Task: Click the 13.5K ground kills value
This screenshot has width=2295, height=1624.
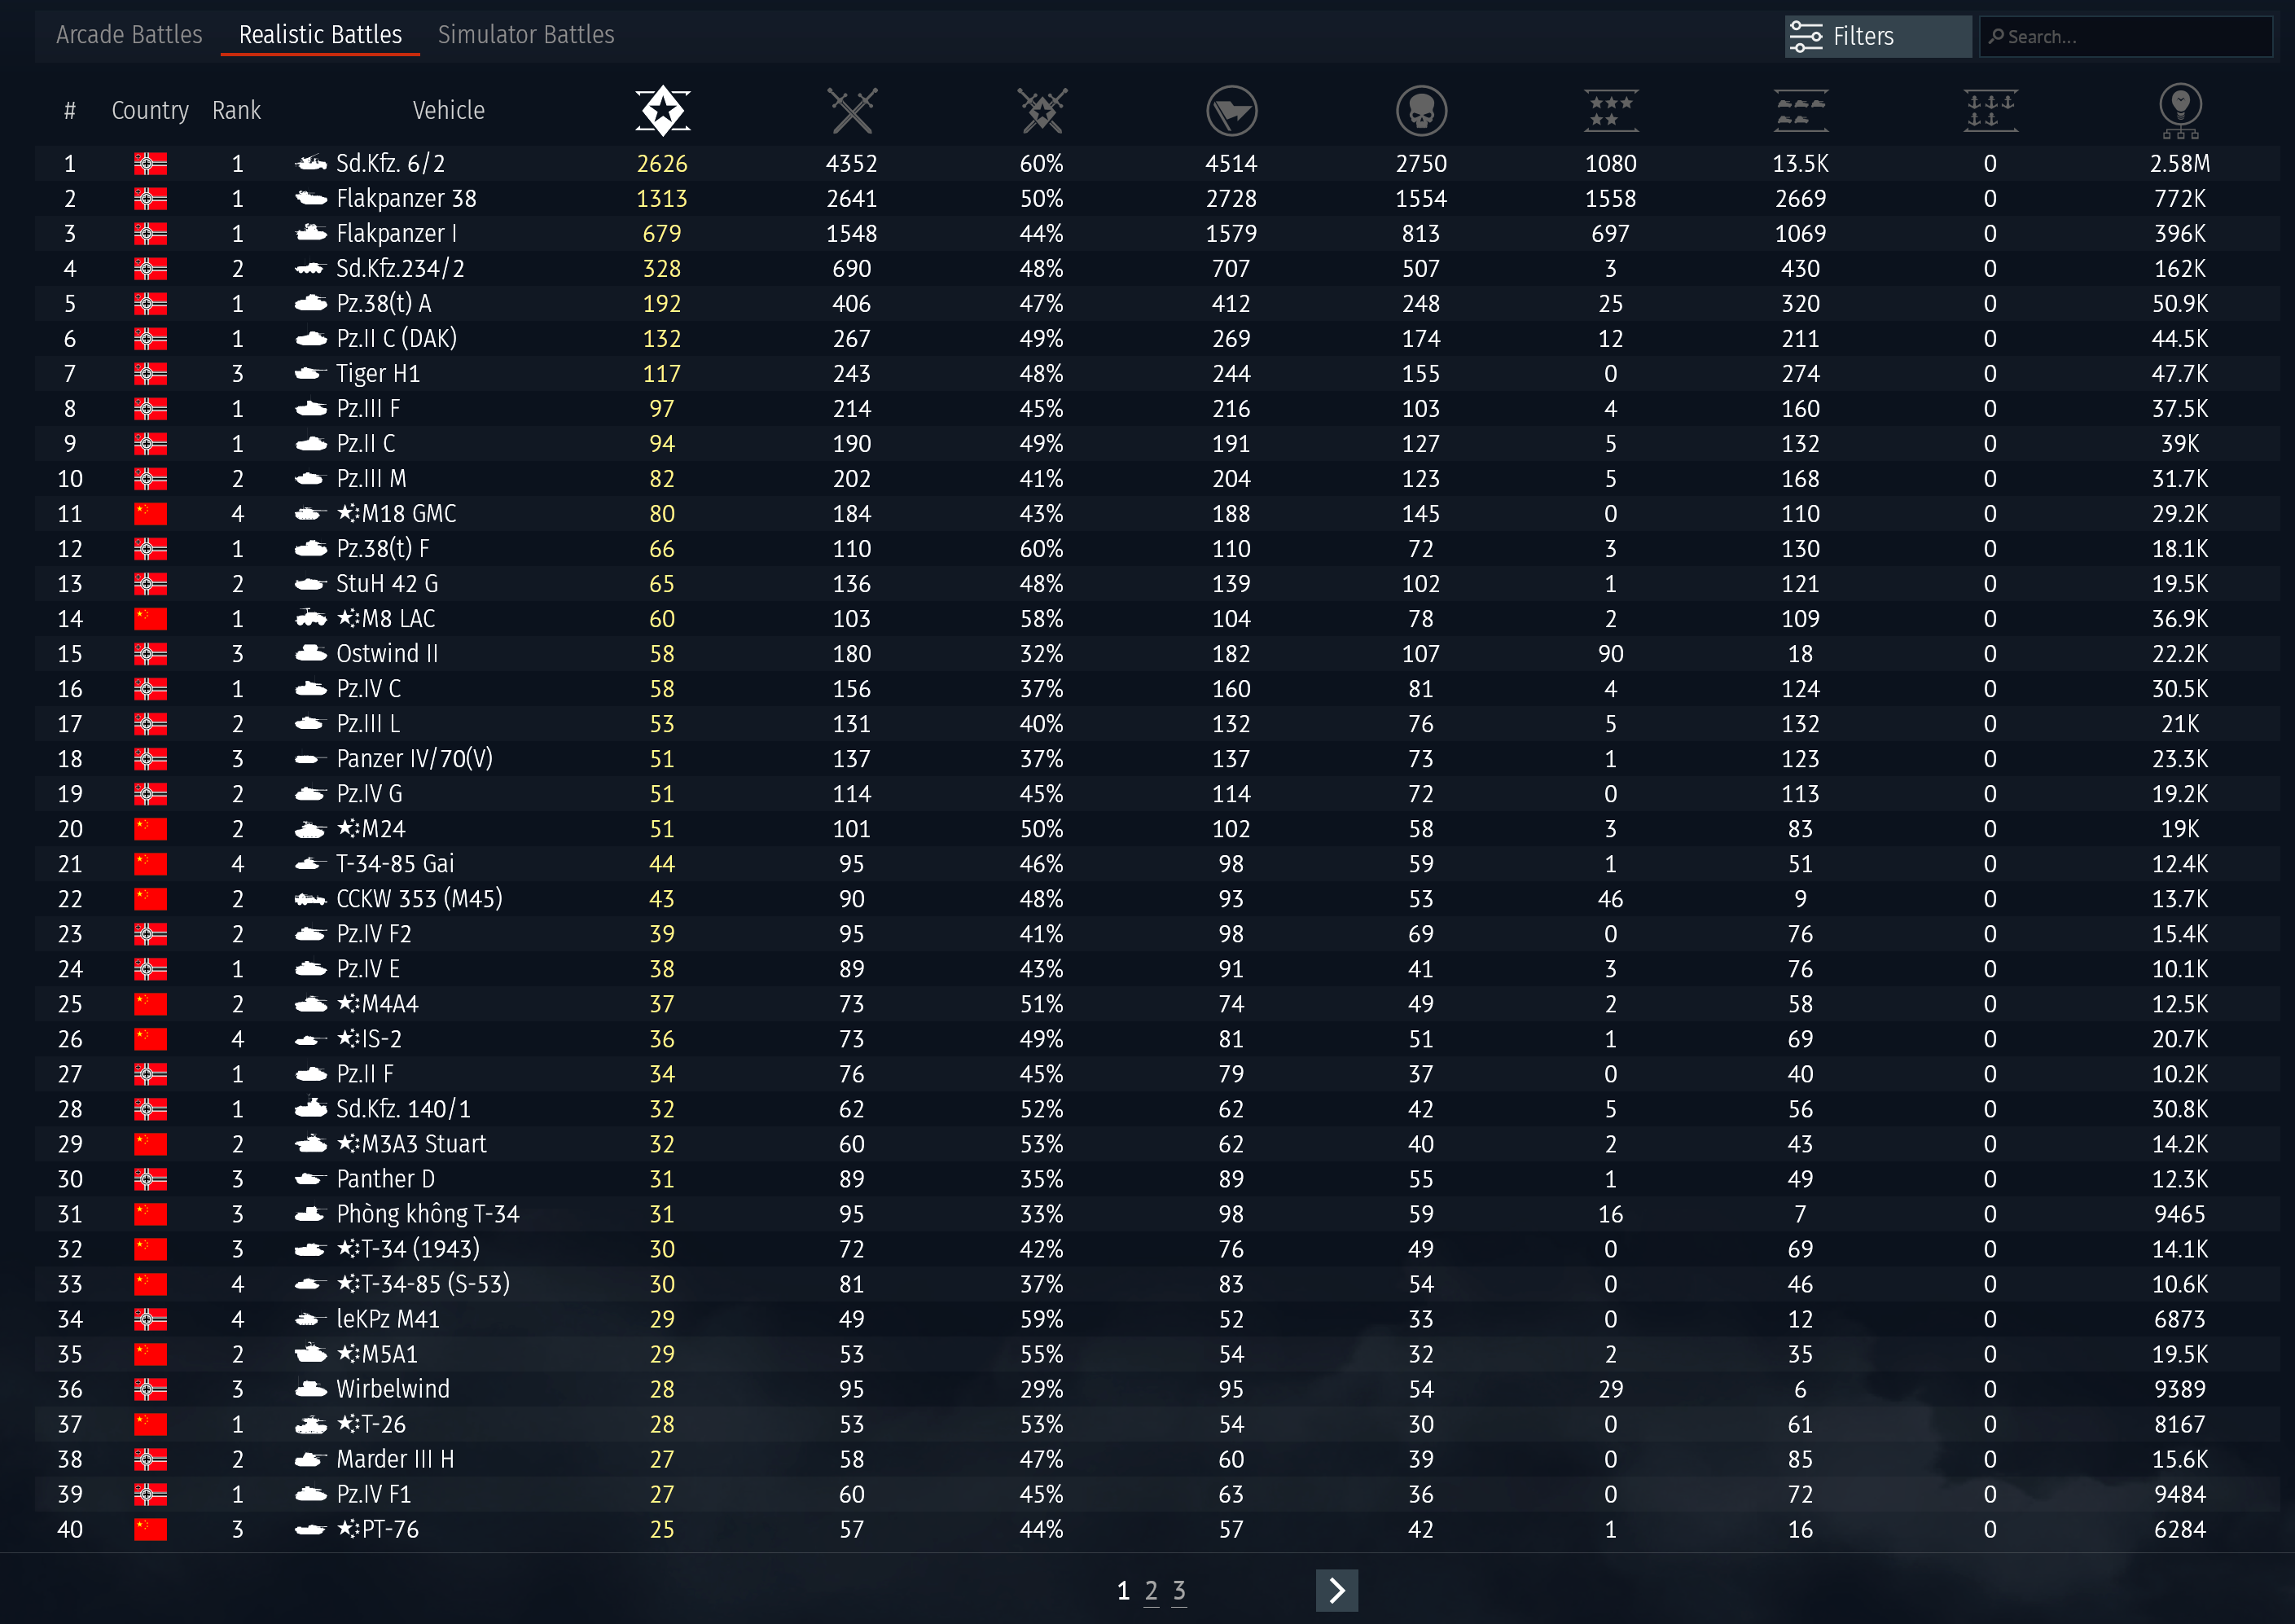Action: 1801,164
